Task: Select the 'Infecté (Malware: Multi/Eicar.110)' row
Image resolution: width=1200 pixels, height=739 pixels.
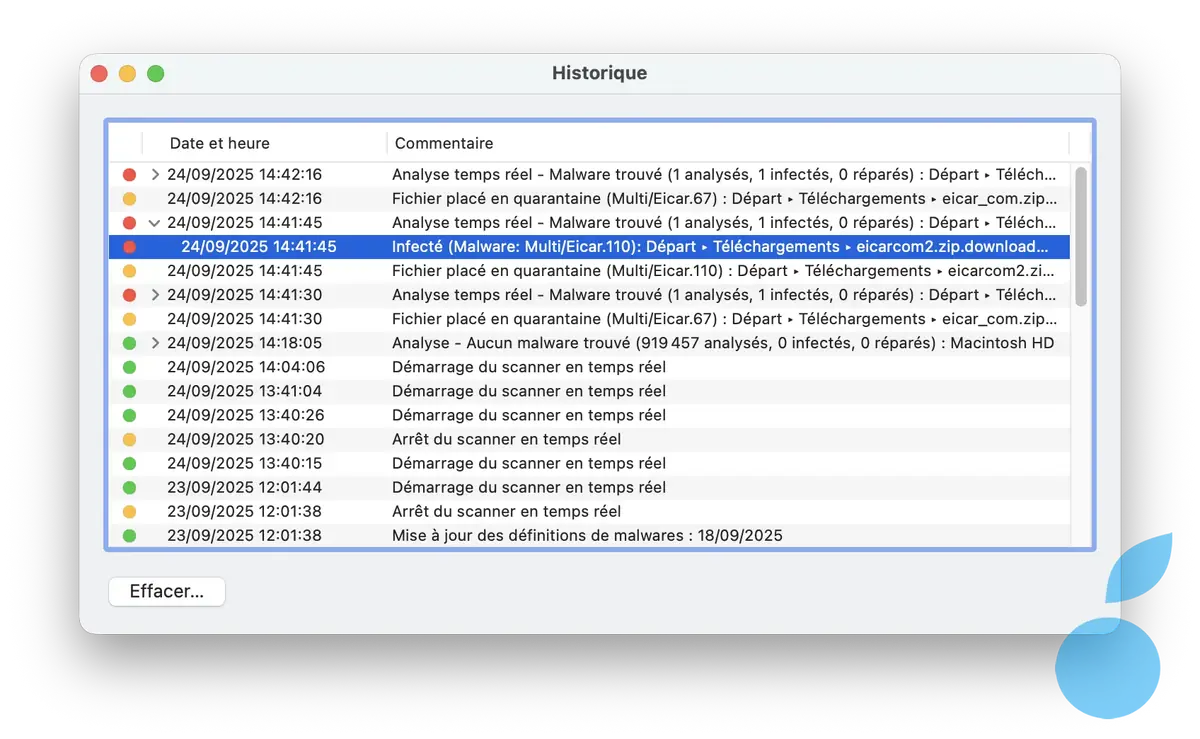Action: pyautogui.click(x=600, y=246)
